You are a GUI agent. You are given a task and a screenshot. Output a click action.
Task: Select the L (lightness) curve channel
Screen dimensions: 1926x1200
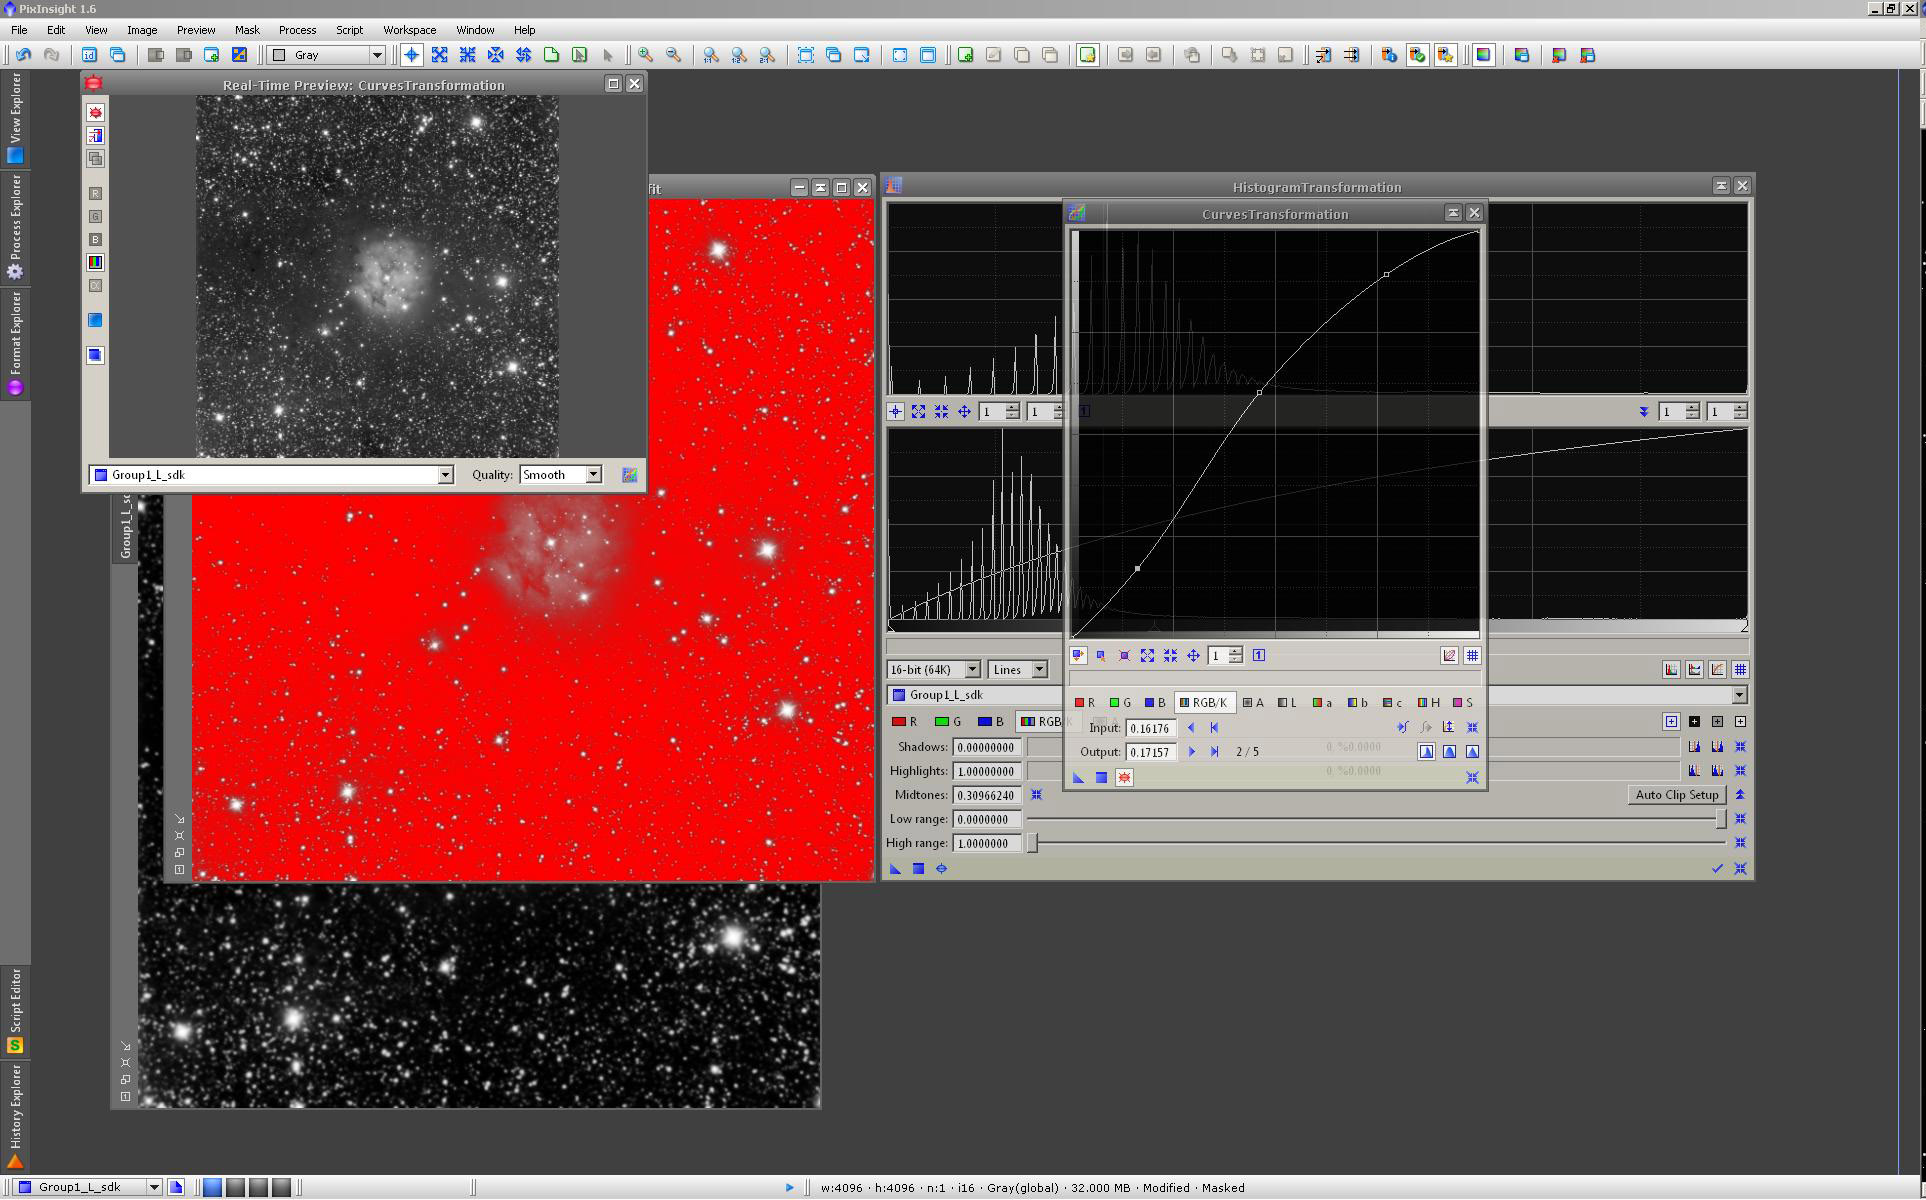point(1287,703)
